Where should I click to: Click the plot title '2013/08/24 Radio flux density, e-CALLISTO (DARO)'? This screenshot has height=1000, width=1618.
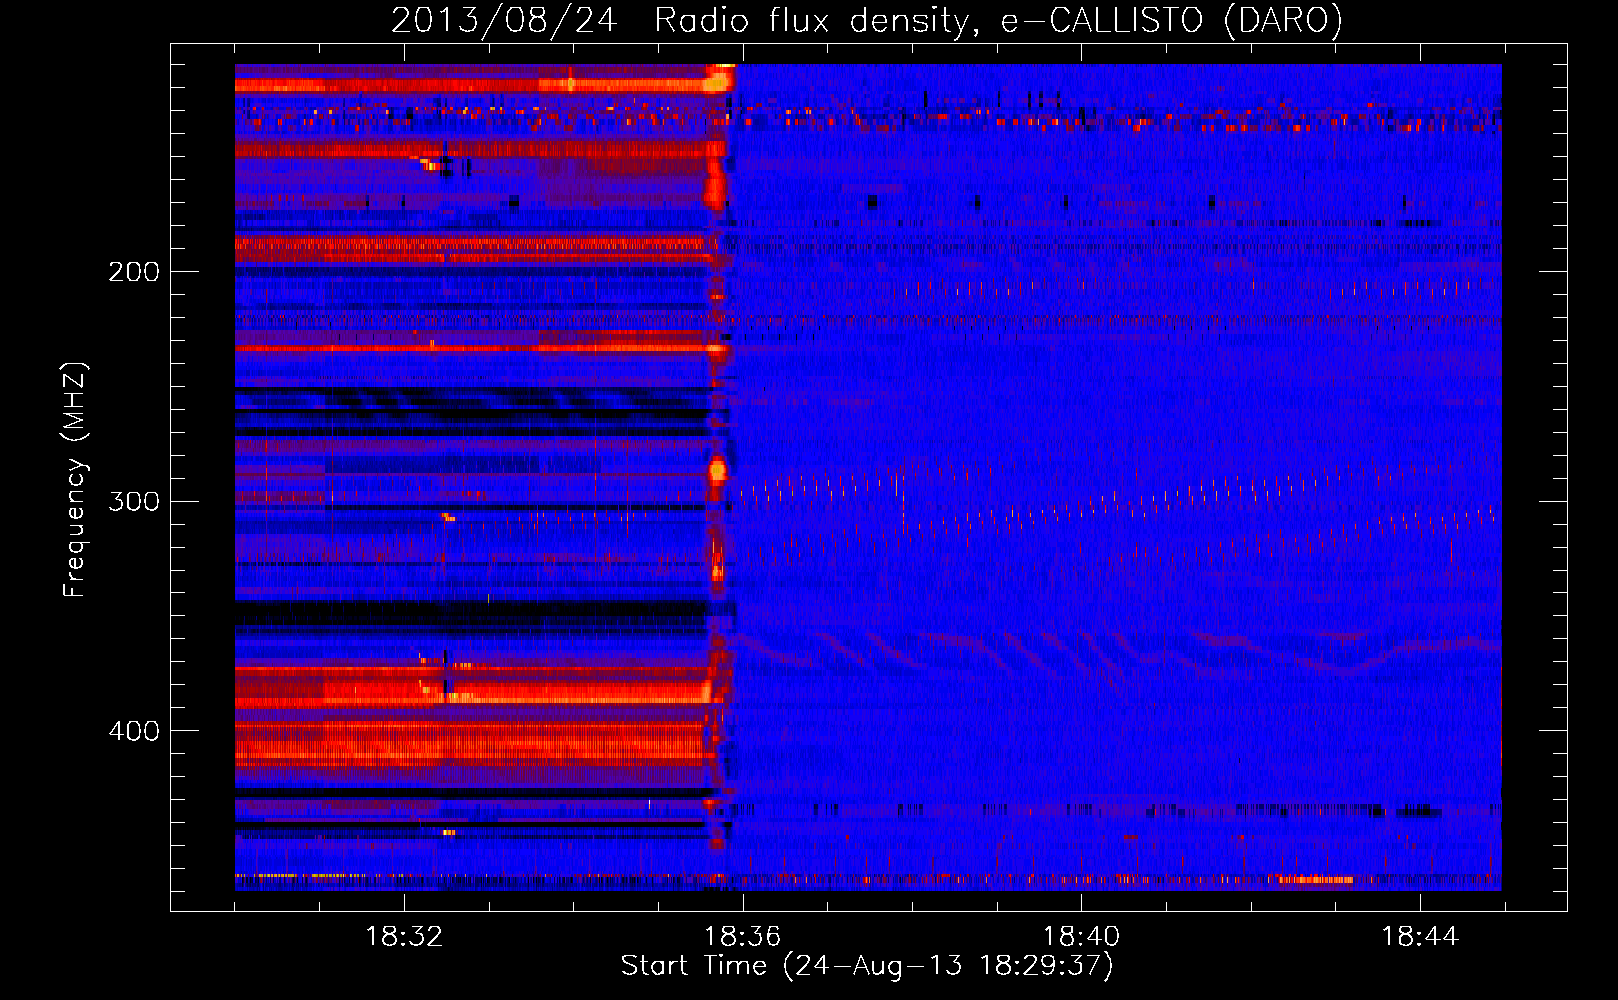867,21
